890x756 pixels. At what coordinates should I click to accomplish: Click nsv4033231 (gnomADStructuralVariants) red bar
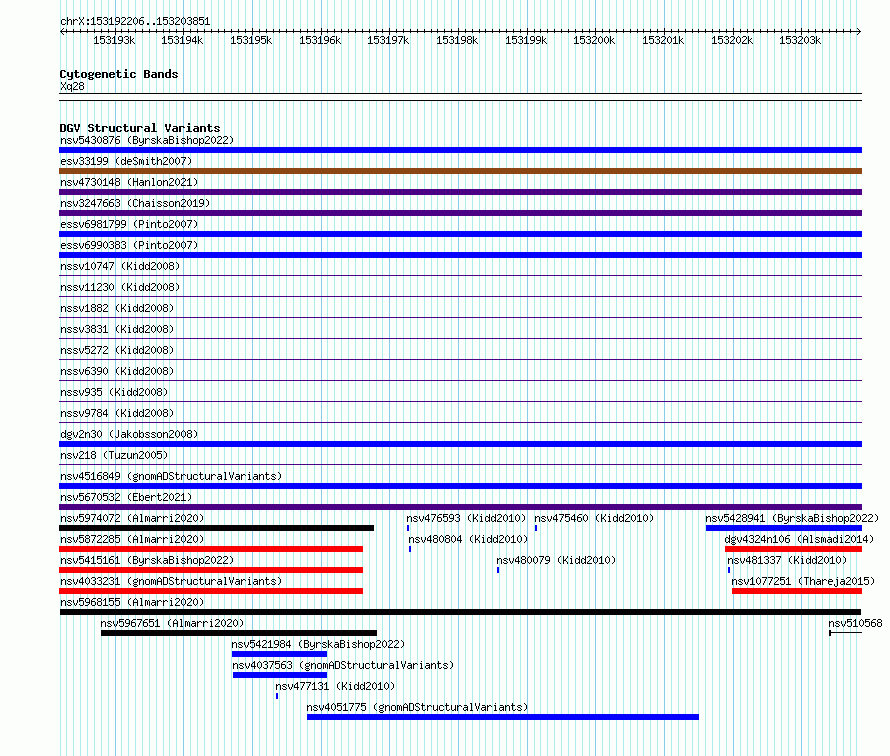(x=211, y=591)
